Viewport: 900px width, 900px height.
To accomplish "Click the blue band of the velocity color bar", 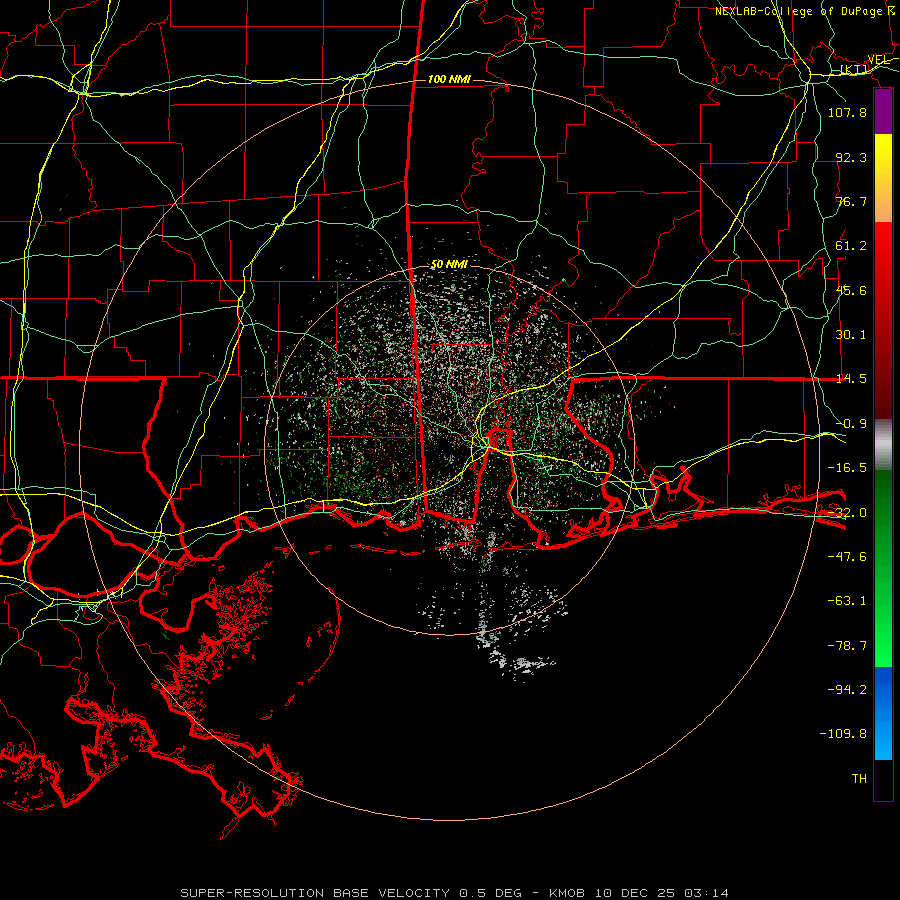I will [883, 713].
